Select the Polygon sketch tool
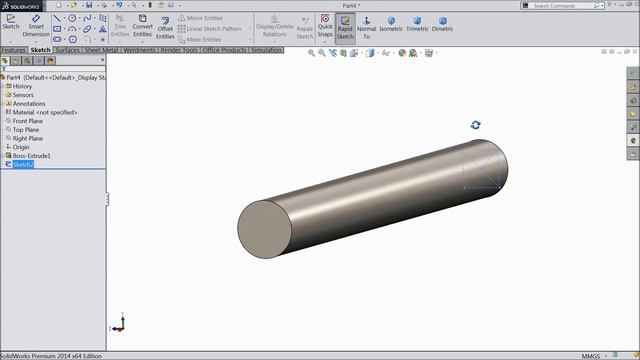640x360 pixels. [x=73, y=40]
